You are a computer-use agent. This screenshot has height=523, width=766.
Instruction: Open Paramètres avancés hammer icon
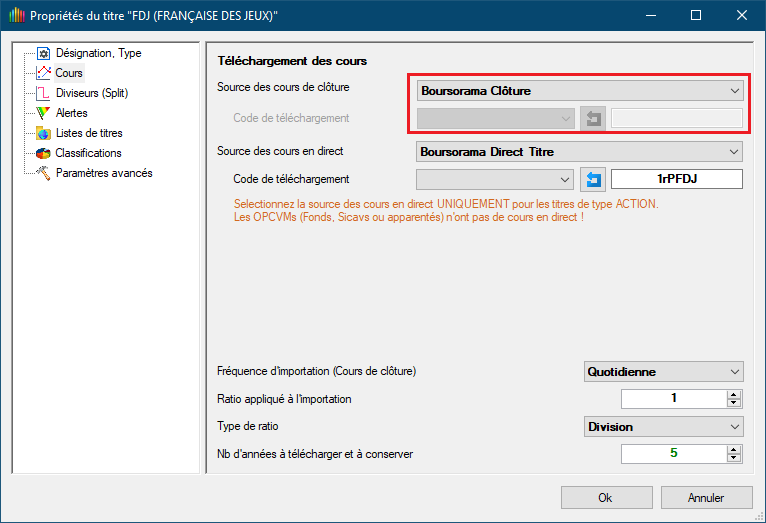(43, 173)
